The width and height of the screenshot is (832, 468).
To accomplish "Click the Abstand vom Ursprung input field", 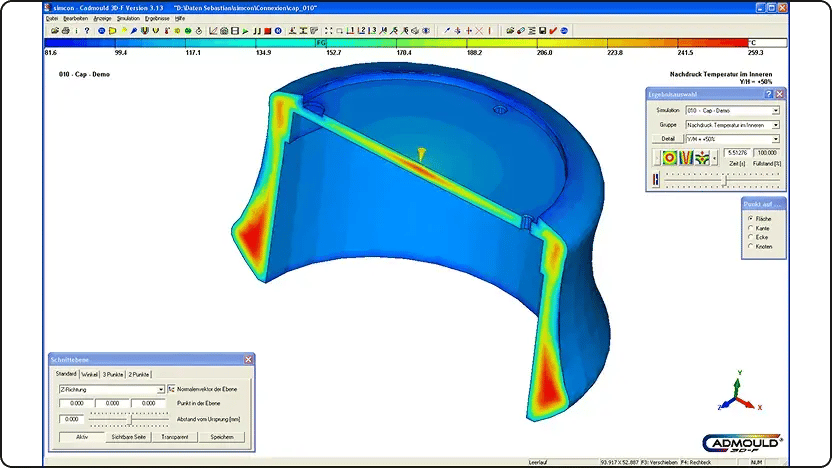I will pyautogui.click(x=71, y=419).
